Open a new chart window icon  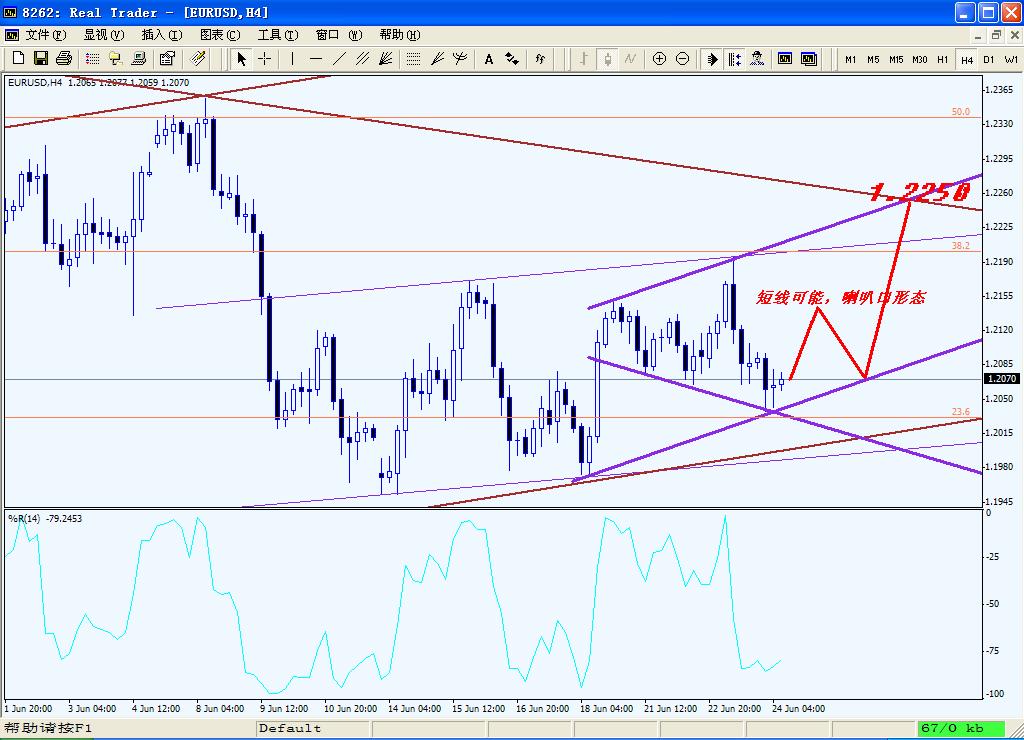click(x=785, y=59)
